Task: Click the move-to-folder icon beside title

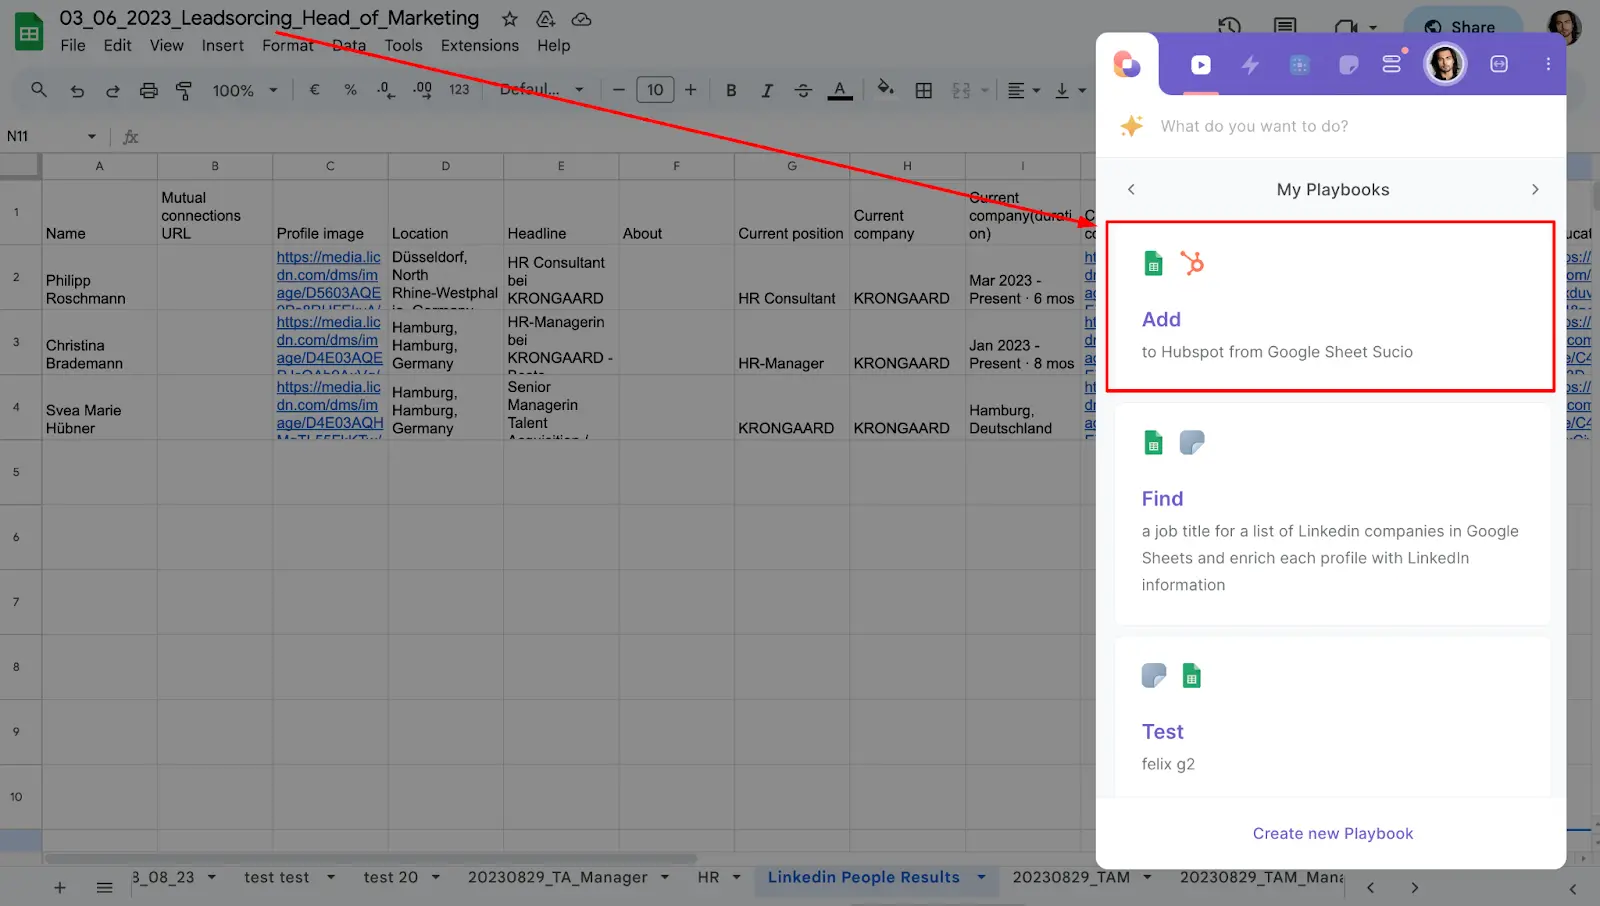Action: click(x=545, y=19)
